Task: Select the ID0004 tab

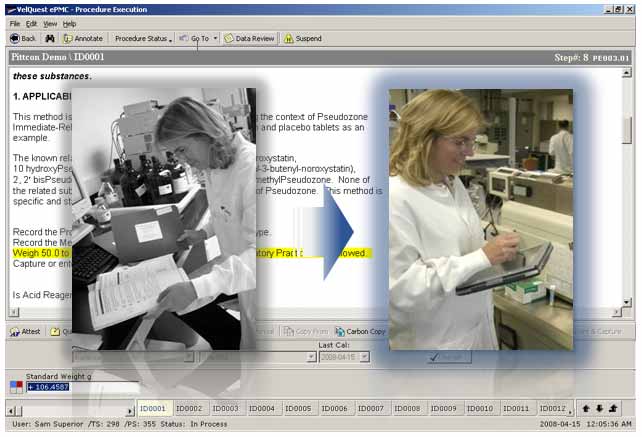Action: point(262,408)
